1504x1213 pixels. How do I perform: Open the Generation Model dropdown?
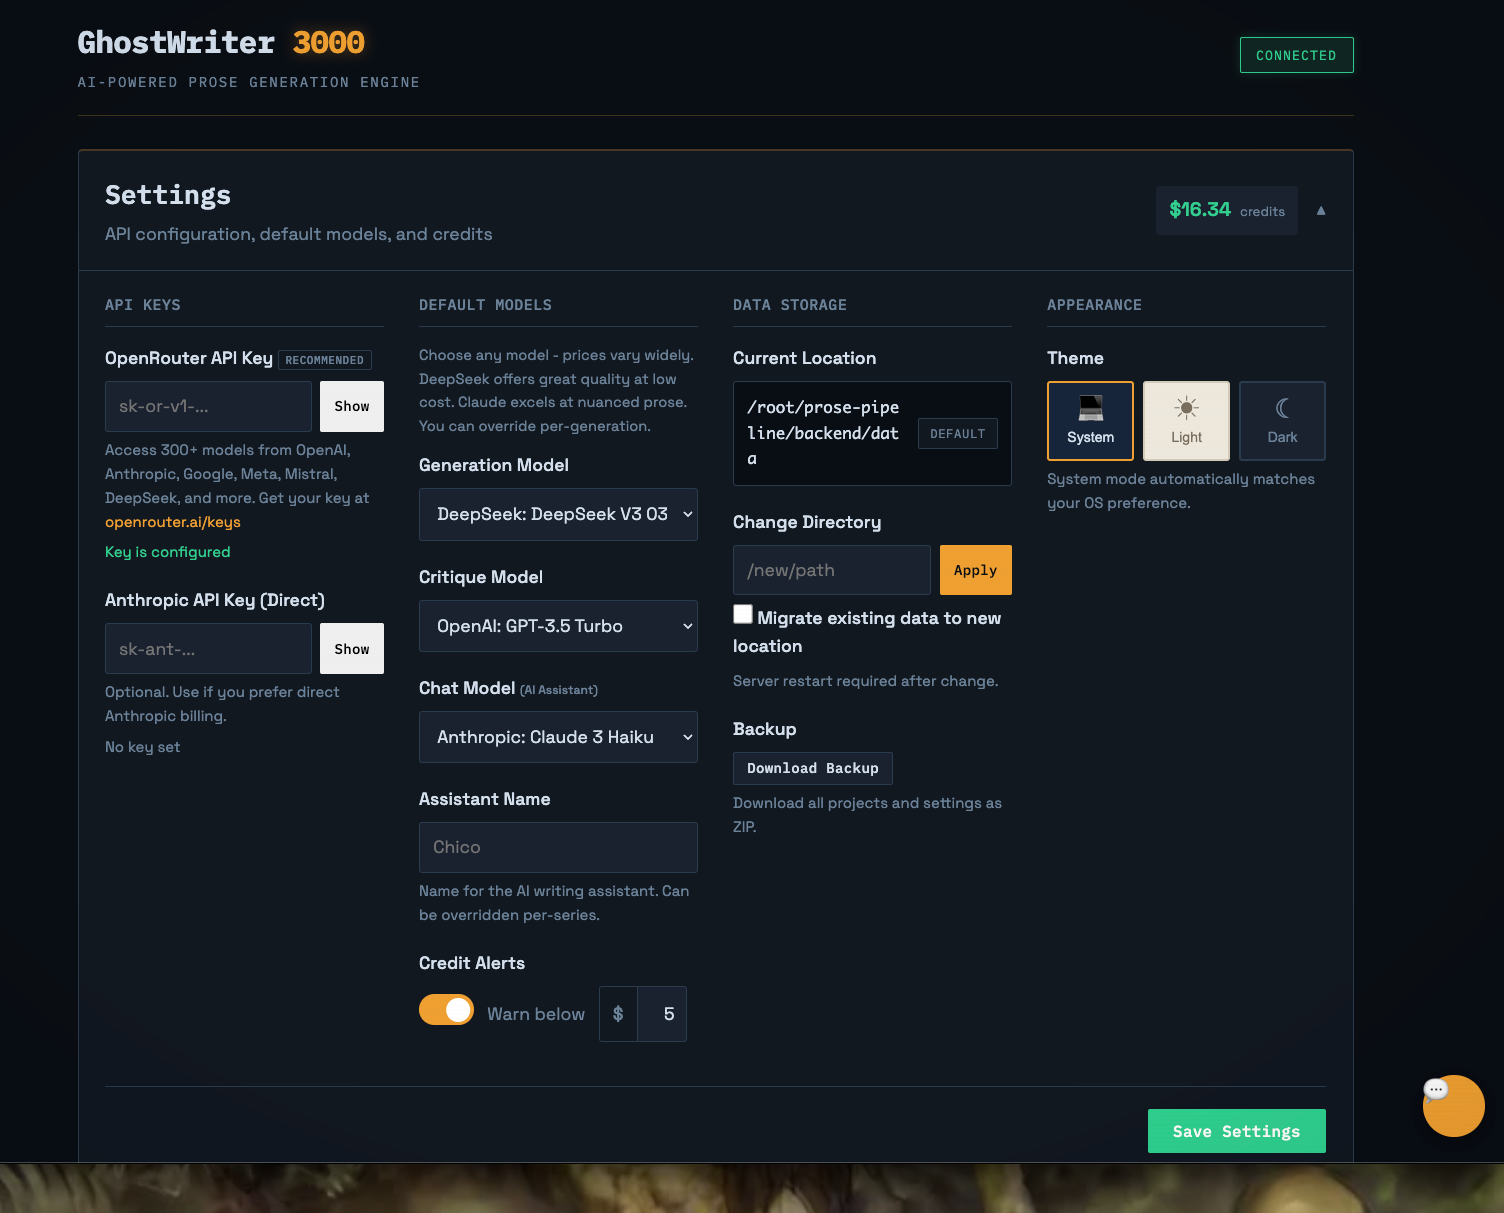click(x=558, y=514)
